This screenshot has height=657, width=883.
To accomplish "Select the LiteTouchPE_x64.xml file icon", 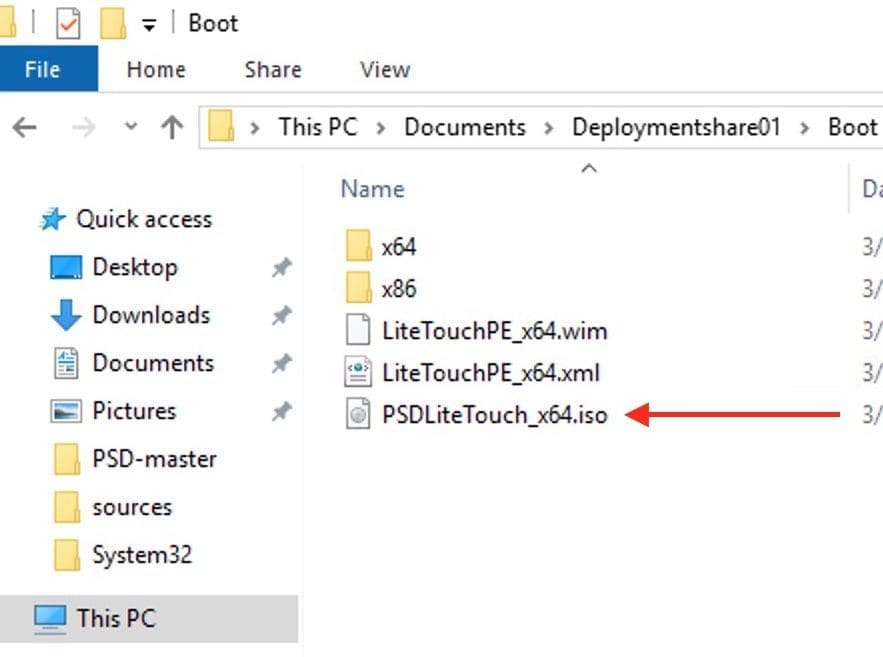I will click(358, 373).
